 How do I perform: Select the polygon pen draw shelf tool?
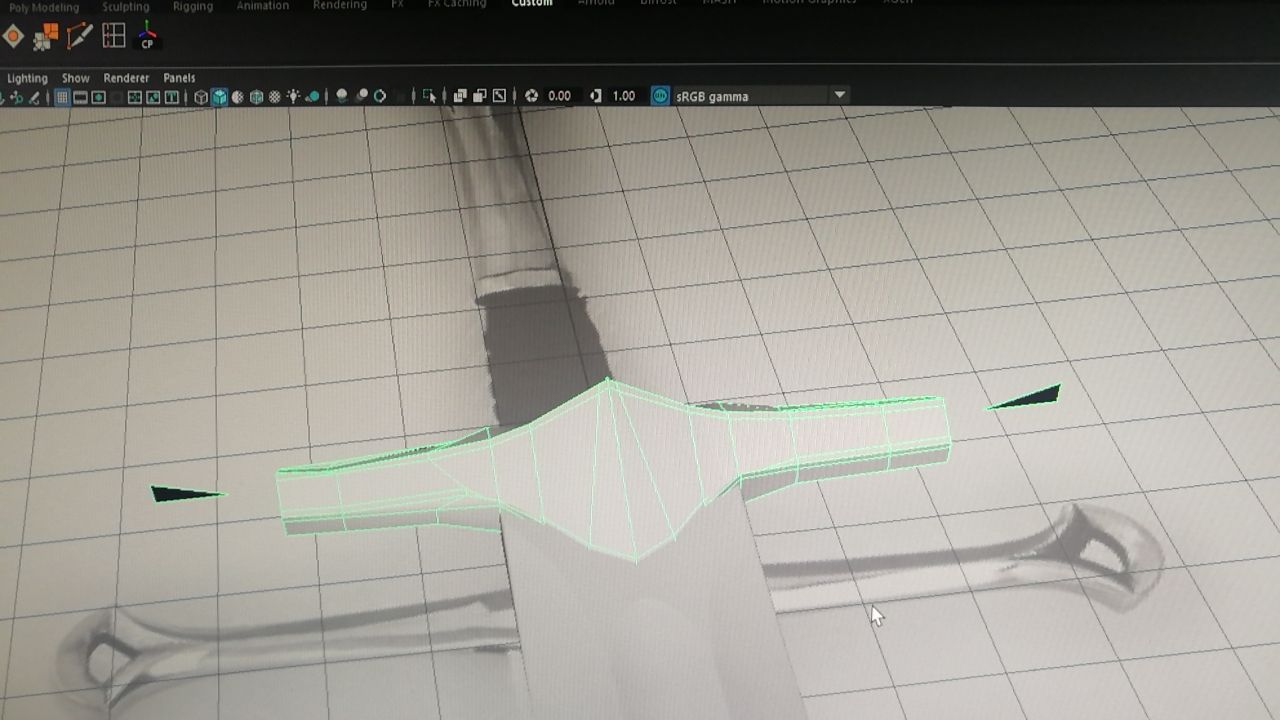click(78, 37)
